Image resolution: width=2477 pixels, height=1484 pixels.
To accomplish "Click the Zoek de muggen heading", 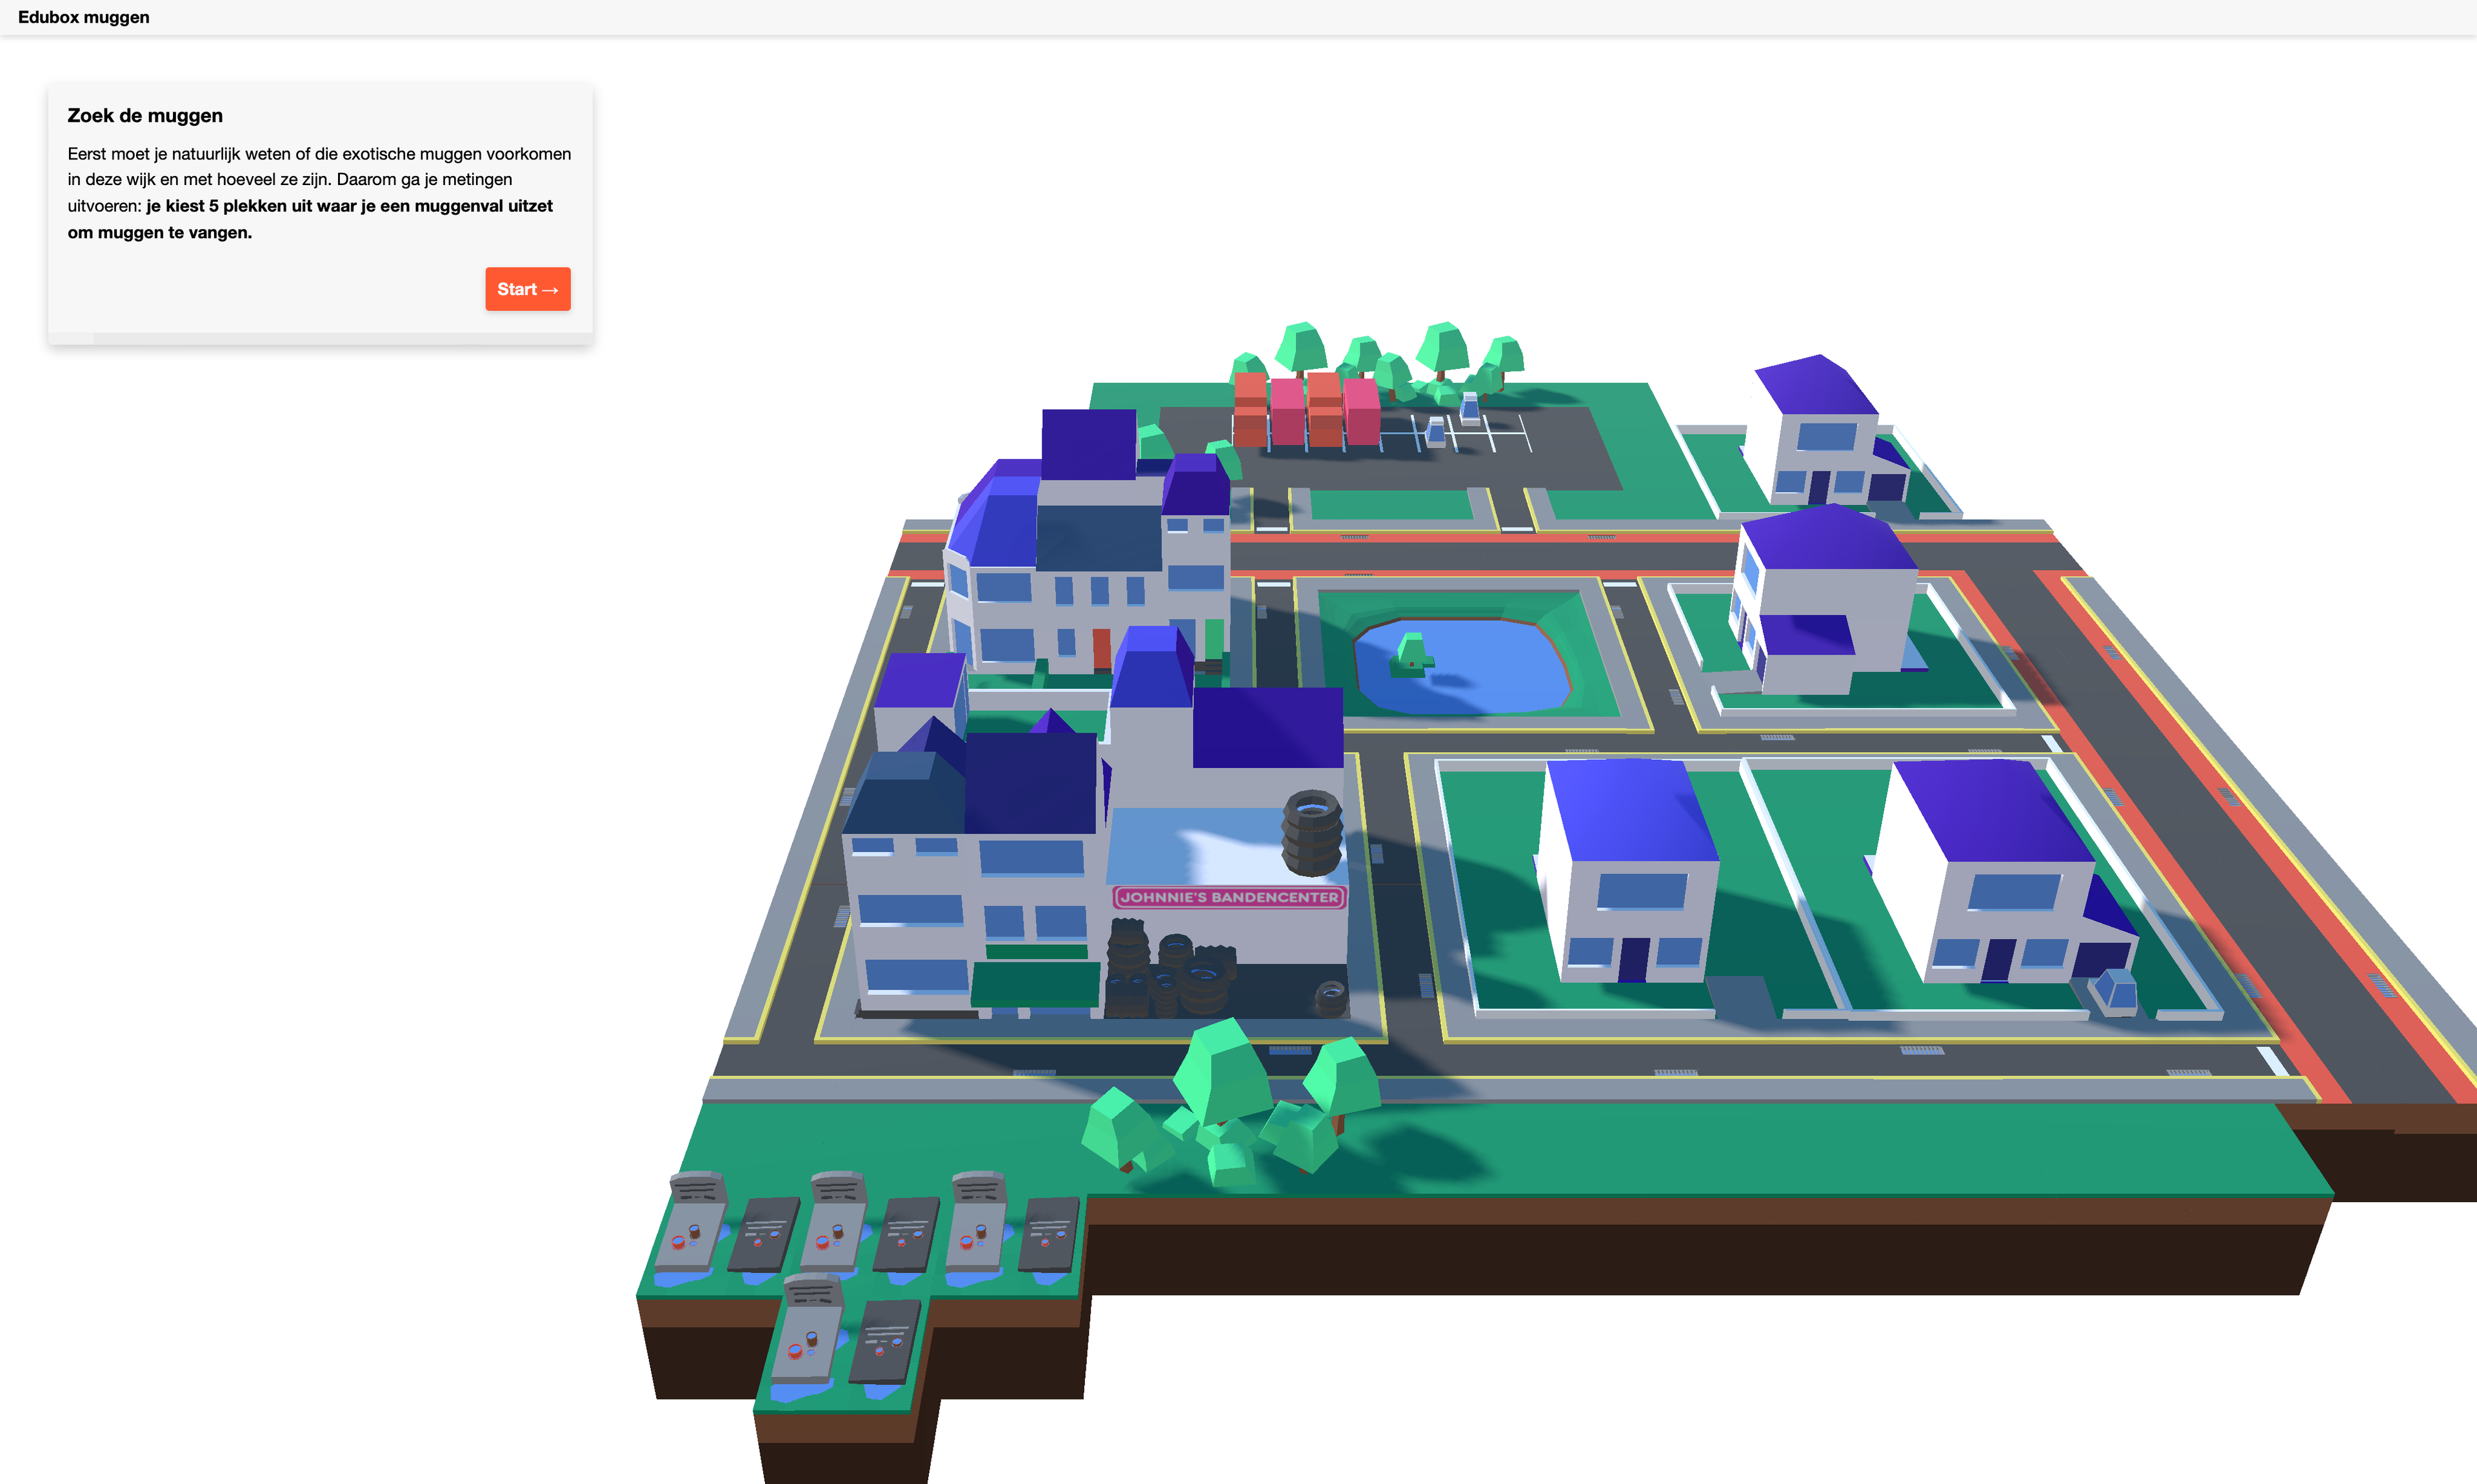I will pyautogui.click(x=145, y=115).
